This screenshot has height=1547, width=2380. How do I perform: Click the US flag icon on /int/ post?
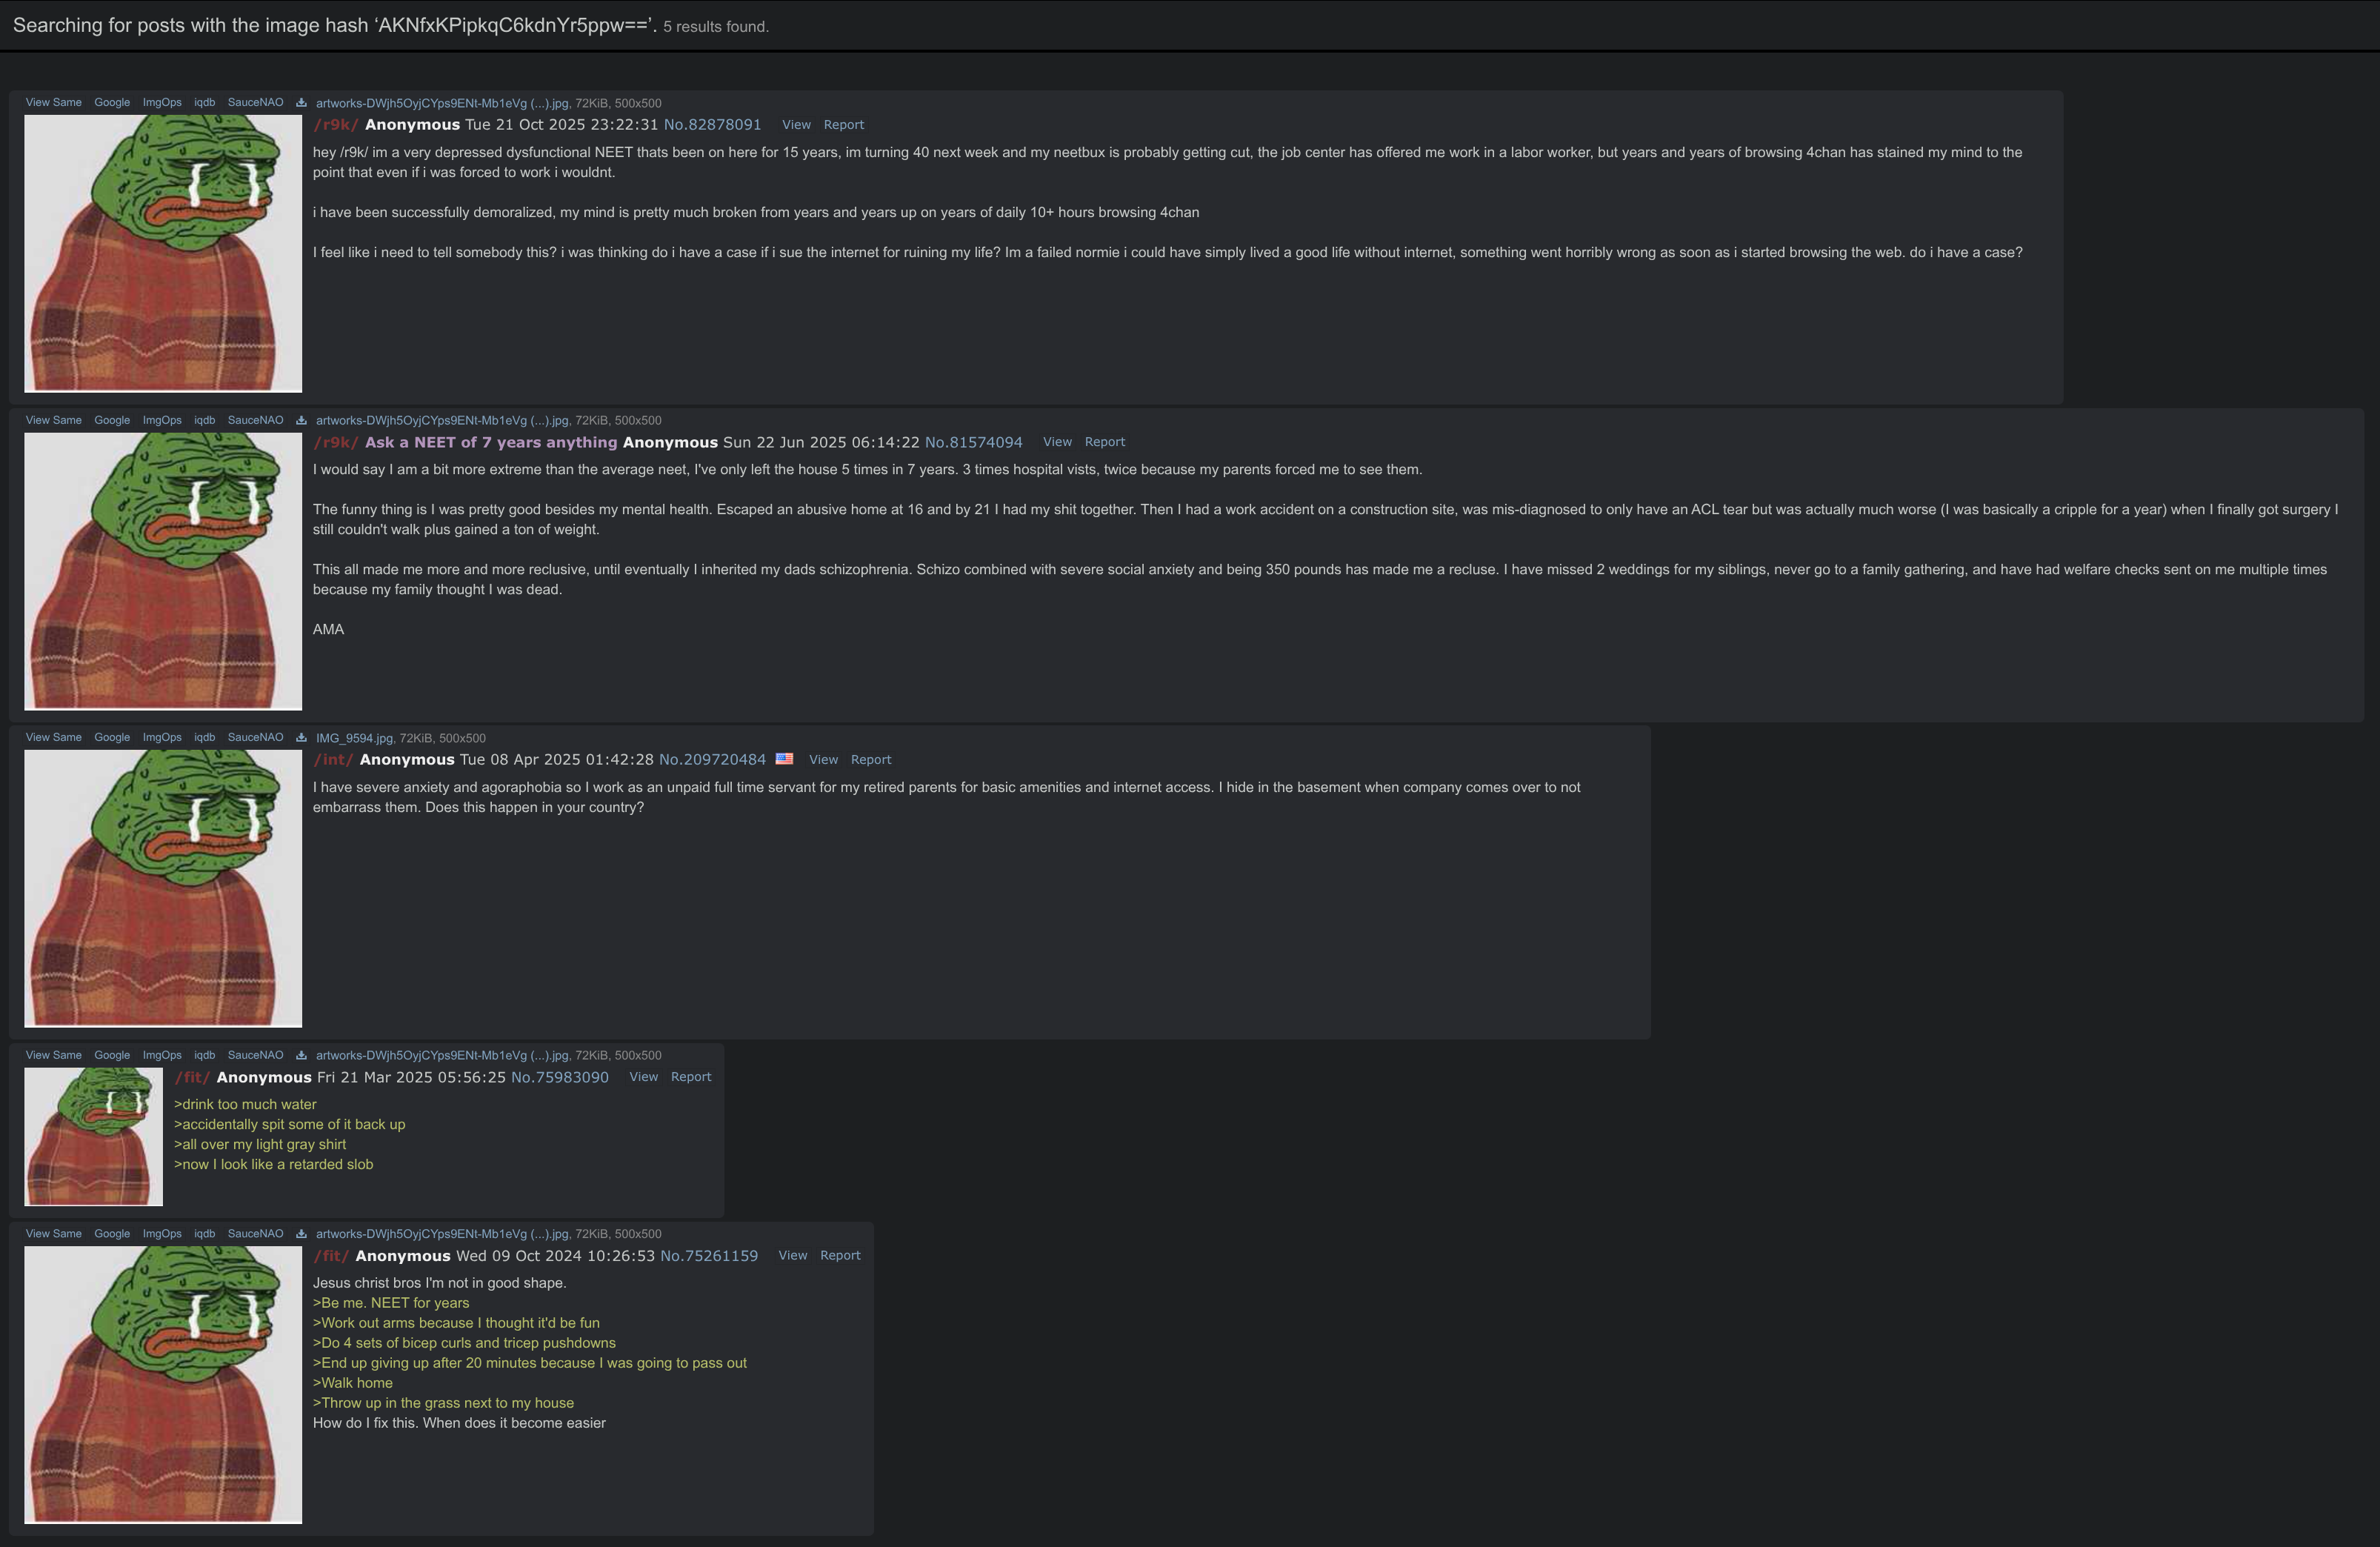pos(785,759)
